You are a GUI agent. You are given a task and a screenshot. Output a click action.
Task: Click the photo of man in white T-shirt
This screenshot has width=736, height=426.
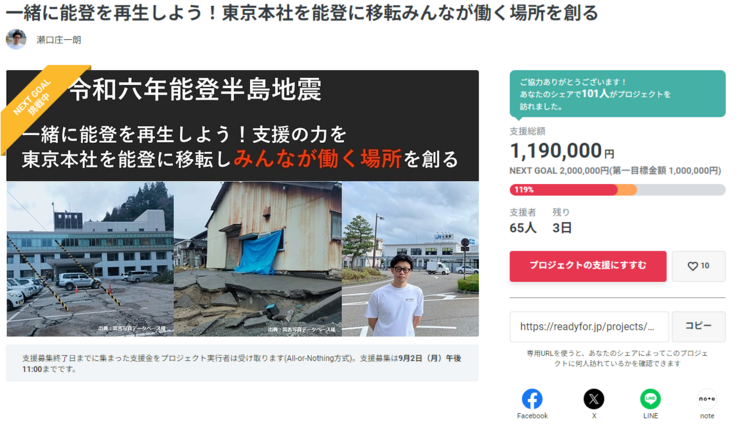coord(410,259)
